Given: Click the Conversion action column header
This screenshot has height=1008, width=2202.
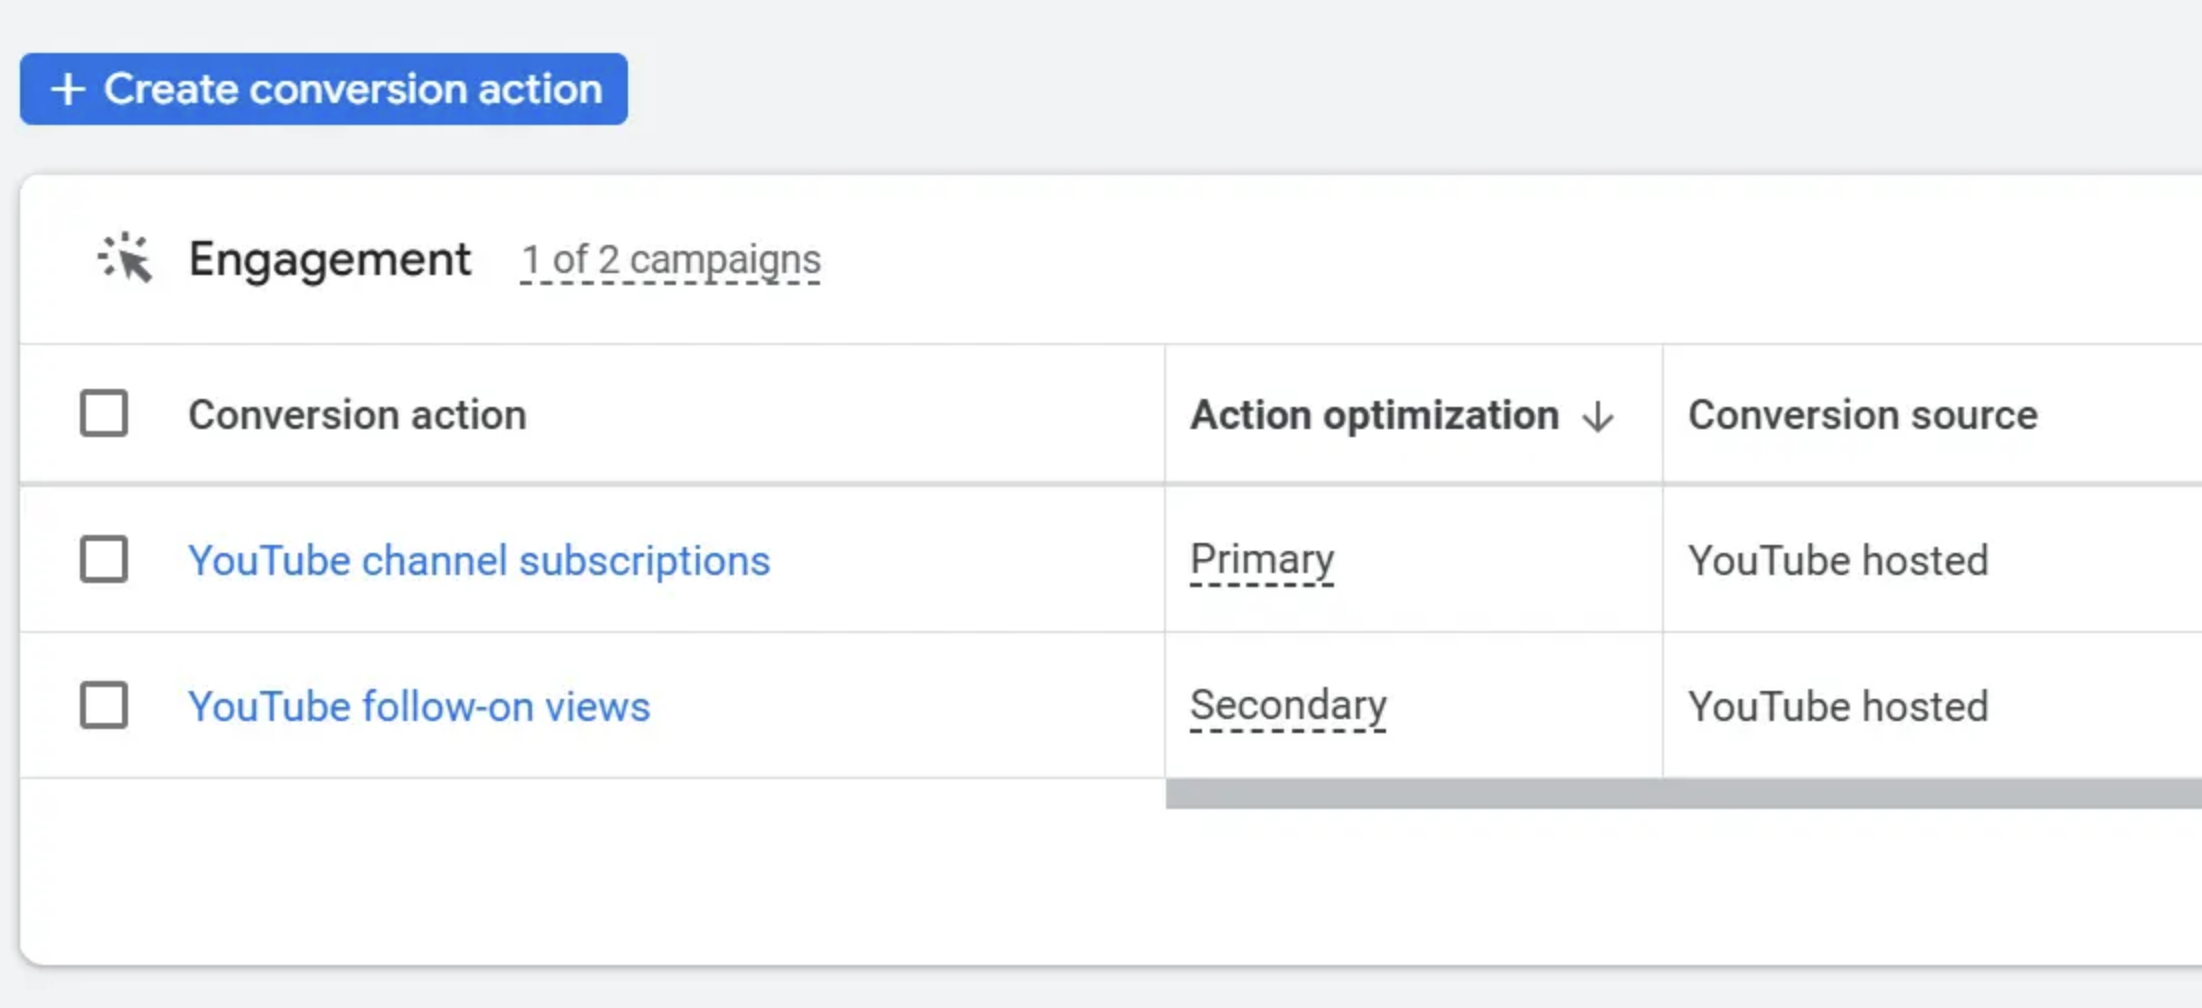Looking at the screenshot, I should click(357, 414).
